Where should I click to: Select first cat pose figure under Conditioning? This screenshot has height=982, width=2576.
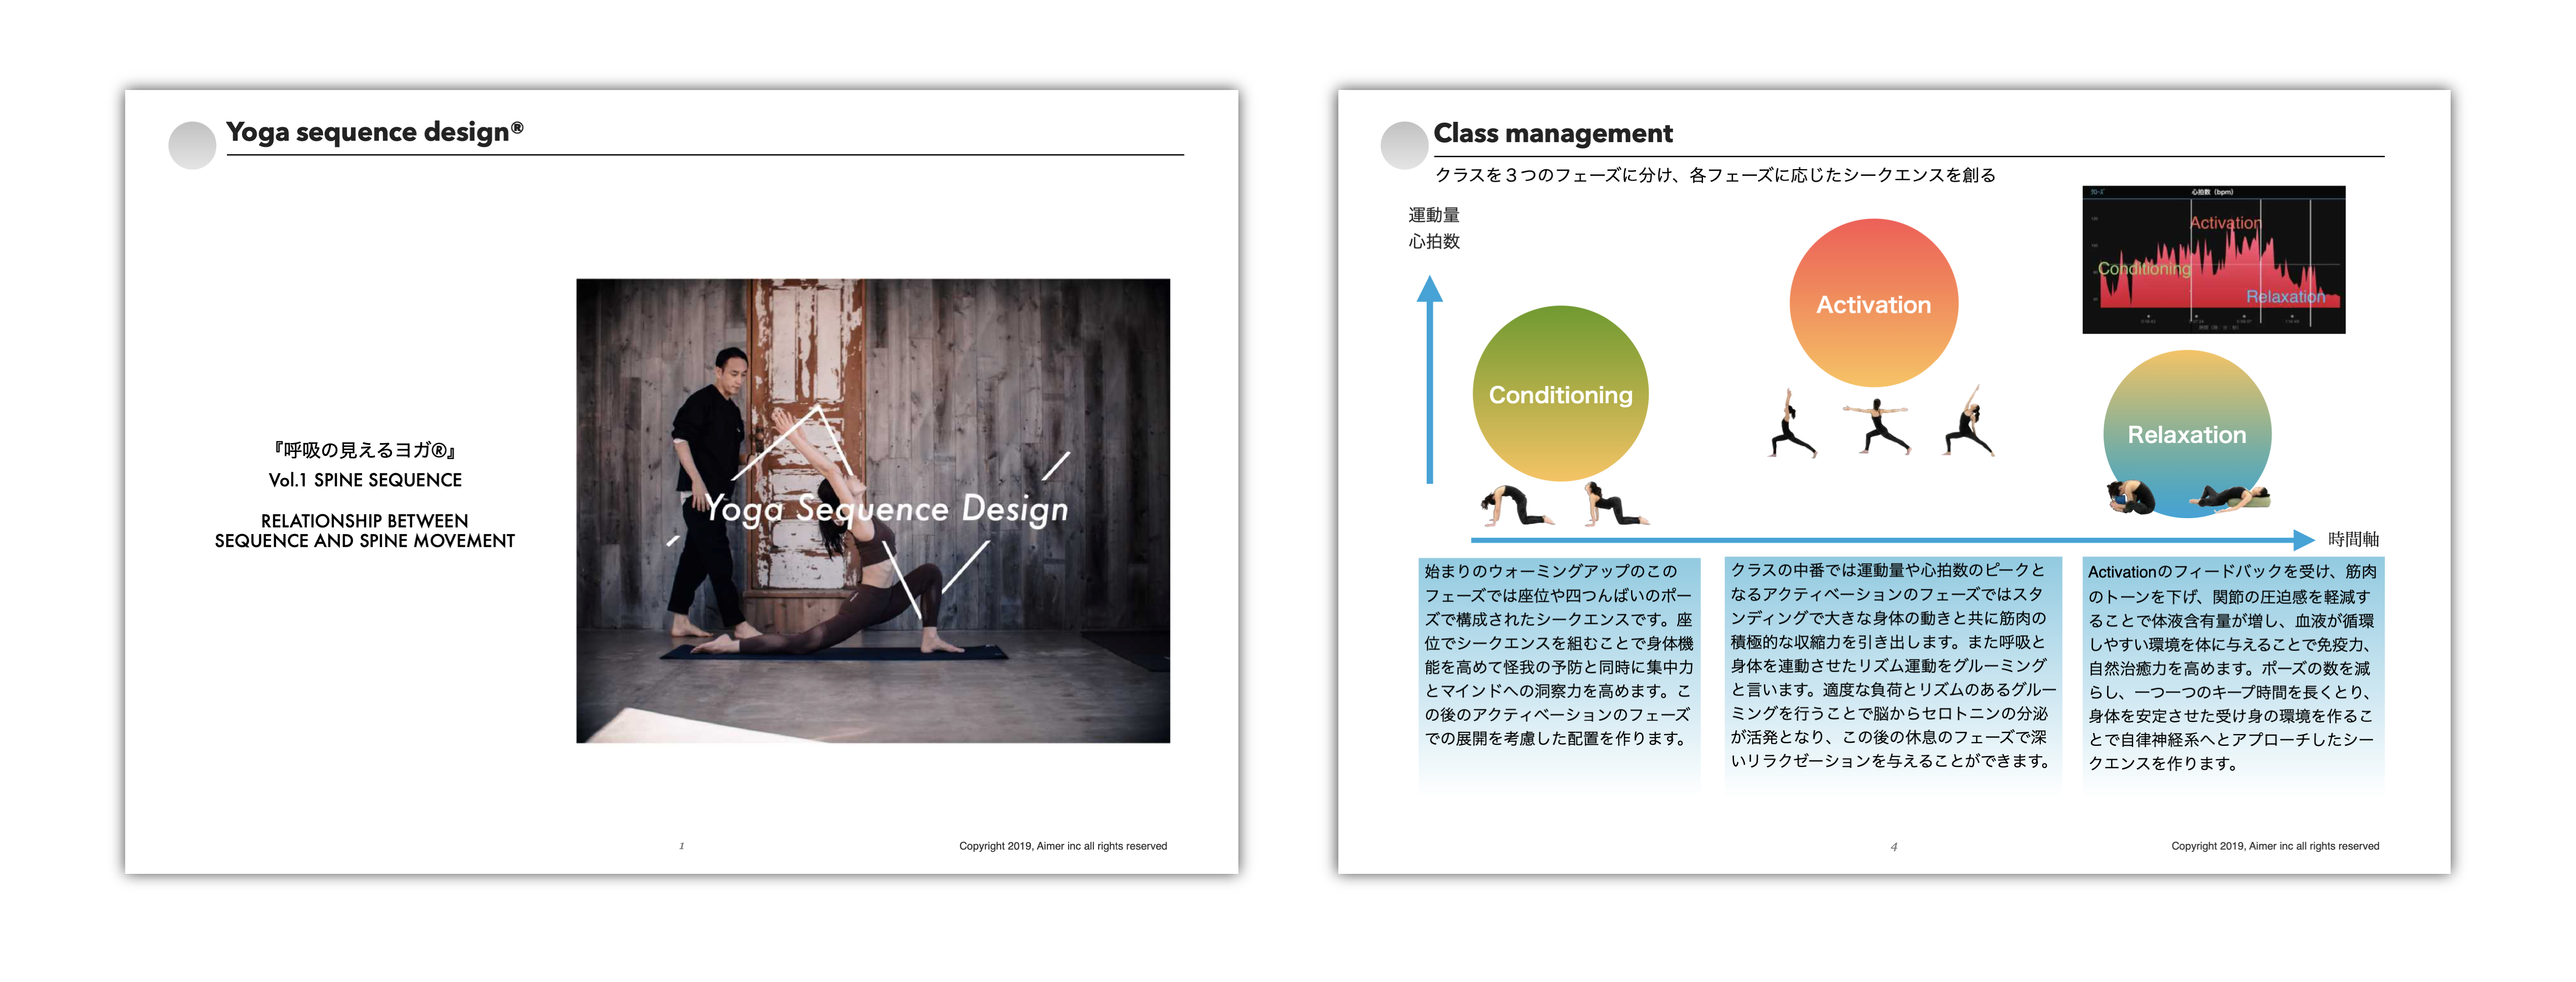(x=1517, y=506)
